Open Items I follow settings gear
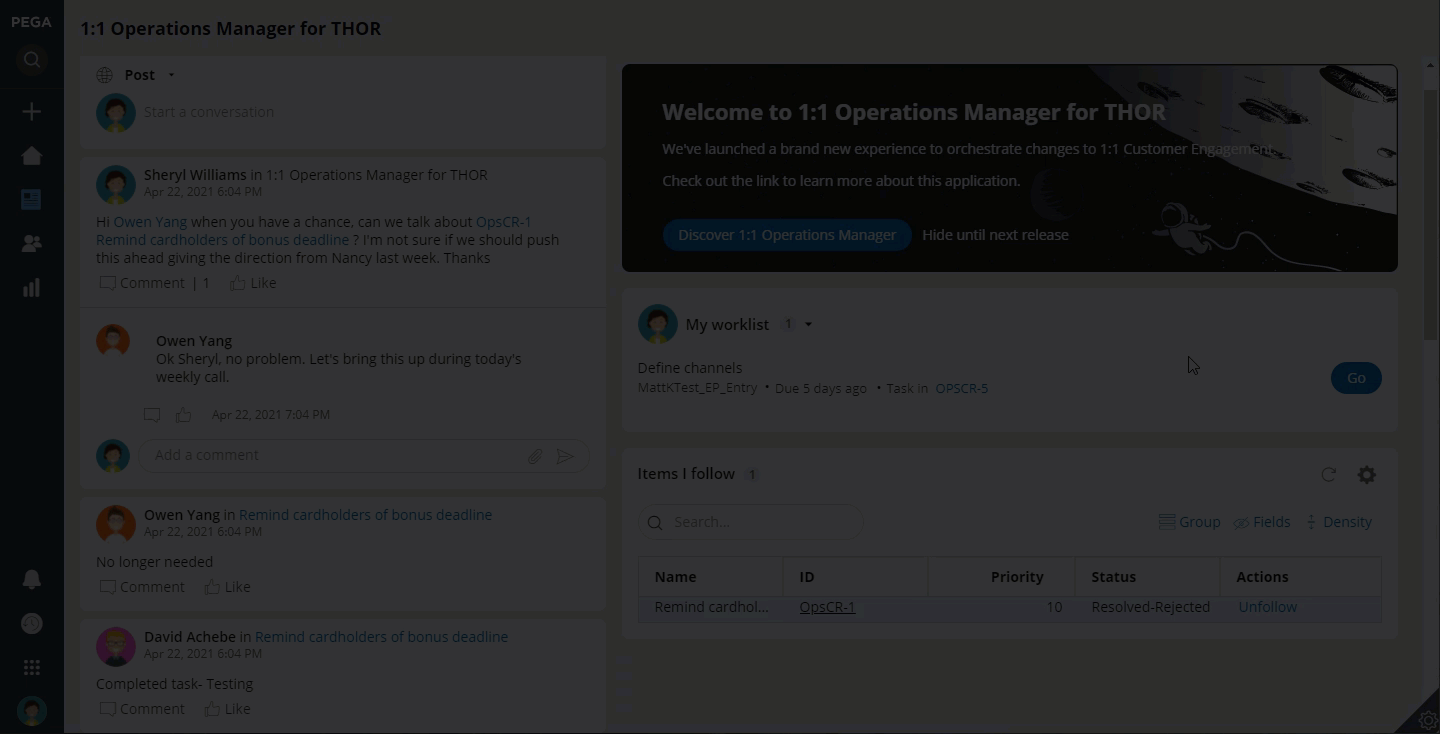The image size is (1440, 734). tap(1366, 475)
